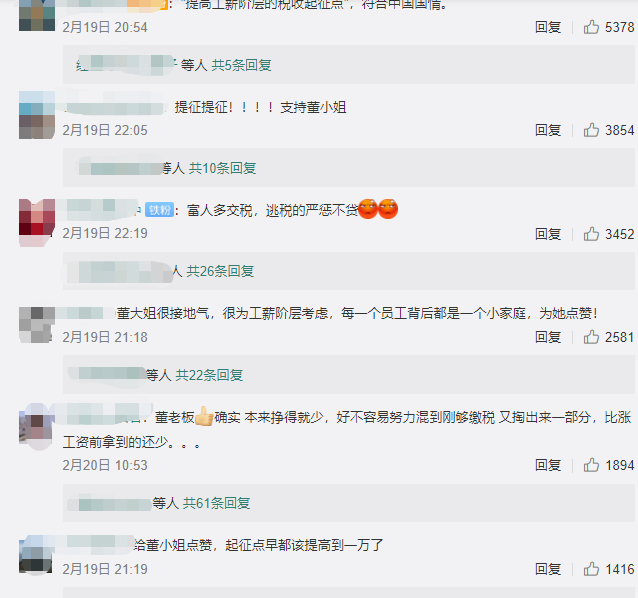The image size is (638, 598).
Task: Expand the 共10条回复 thread
Action: pos(223,168)
